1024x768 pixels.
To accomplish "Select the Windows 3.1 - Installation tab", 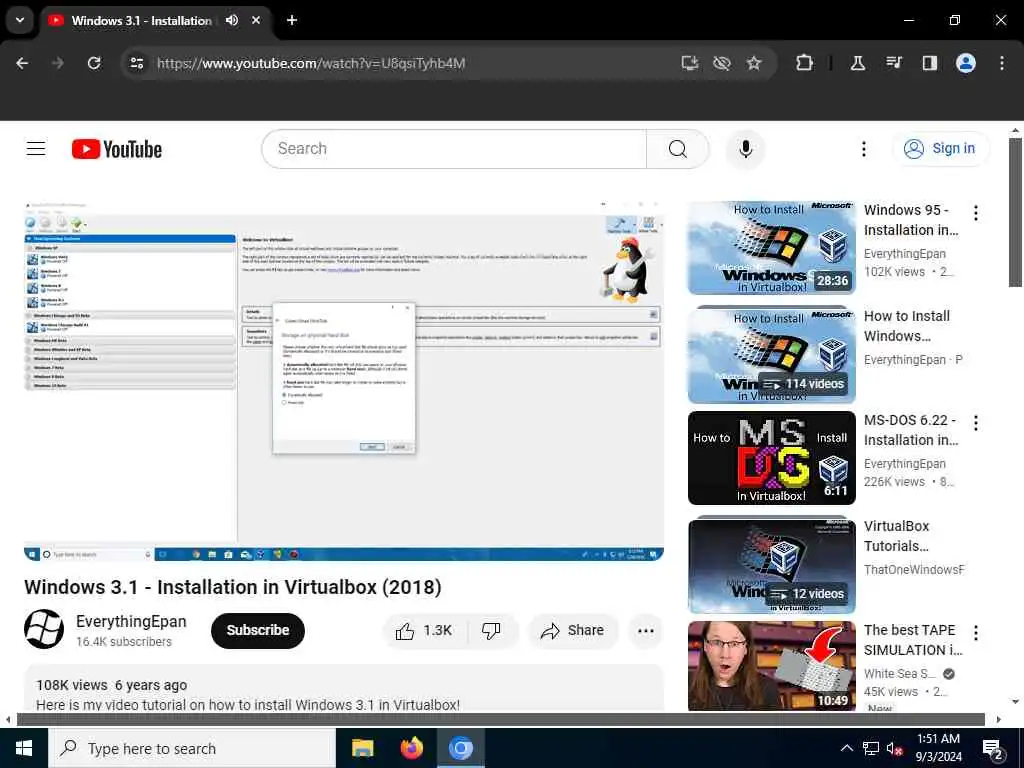I will pos(142,21).
